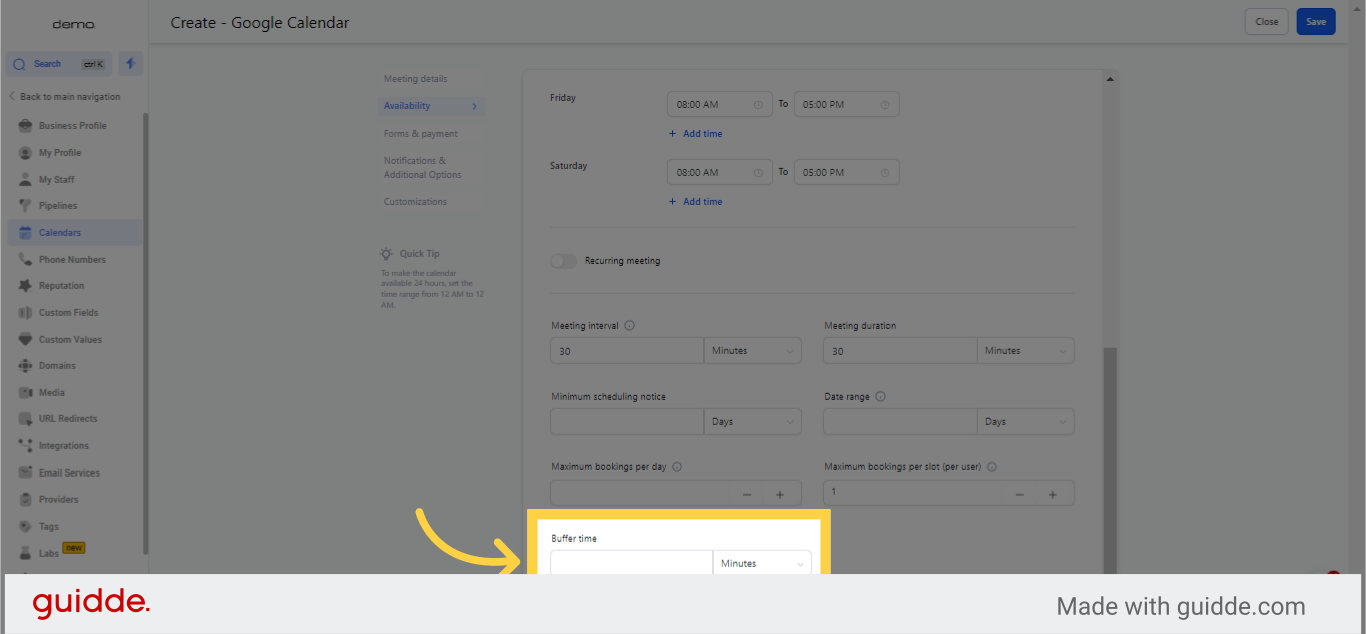Screen dimensions: 1366x634
Task: Enable the Recurring meeting toggle
Action: [564, 261]
